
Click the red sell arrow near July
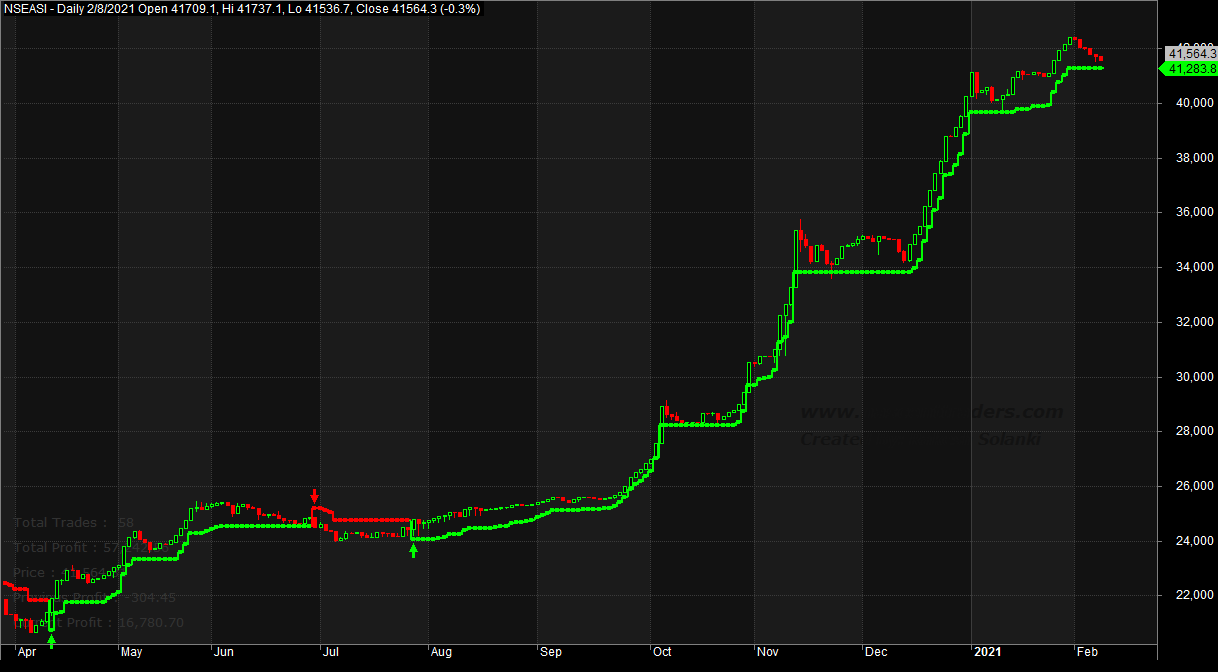pyautogui.click(x=315, y=496)
